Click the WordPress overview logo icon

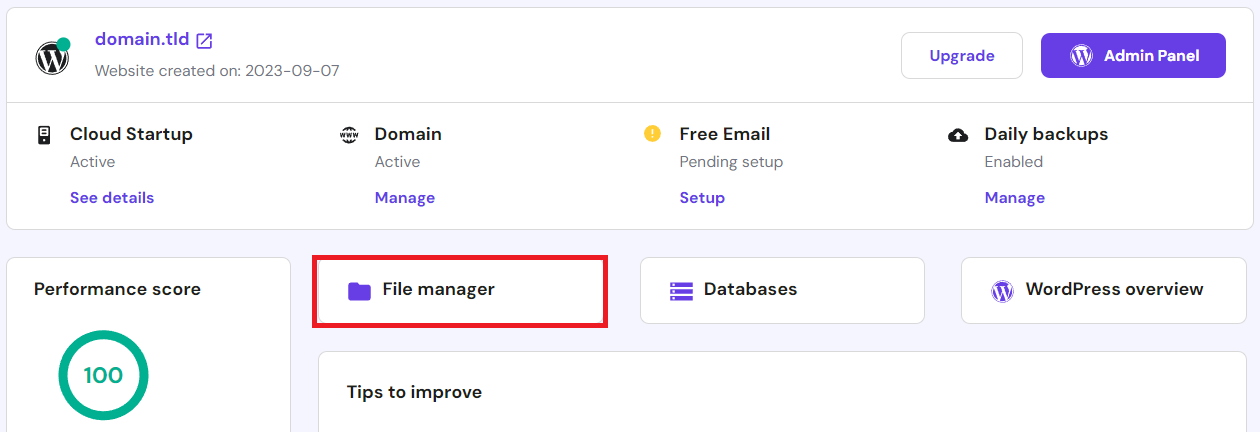(1002, 291)
